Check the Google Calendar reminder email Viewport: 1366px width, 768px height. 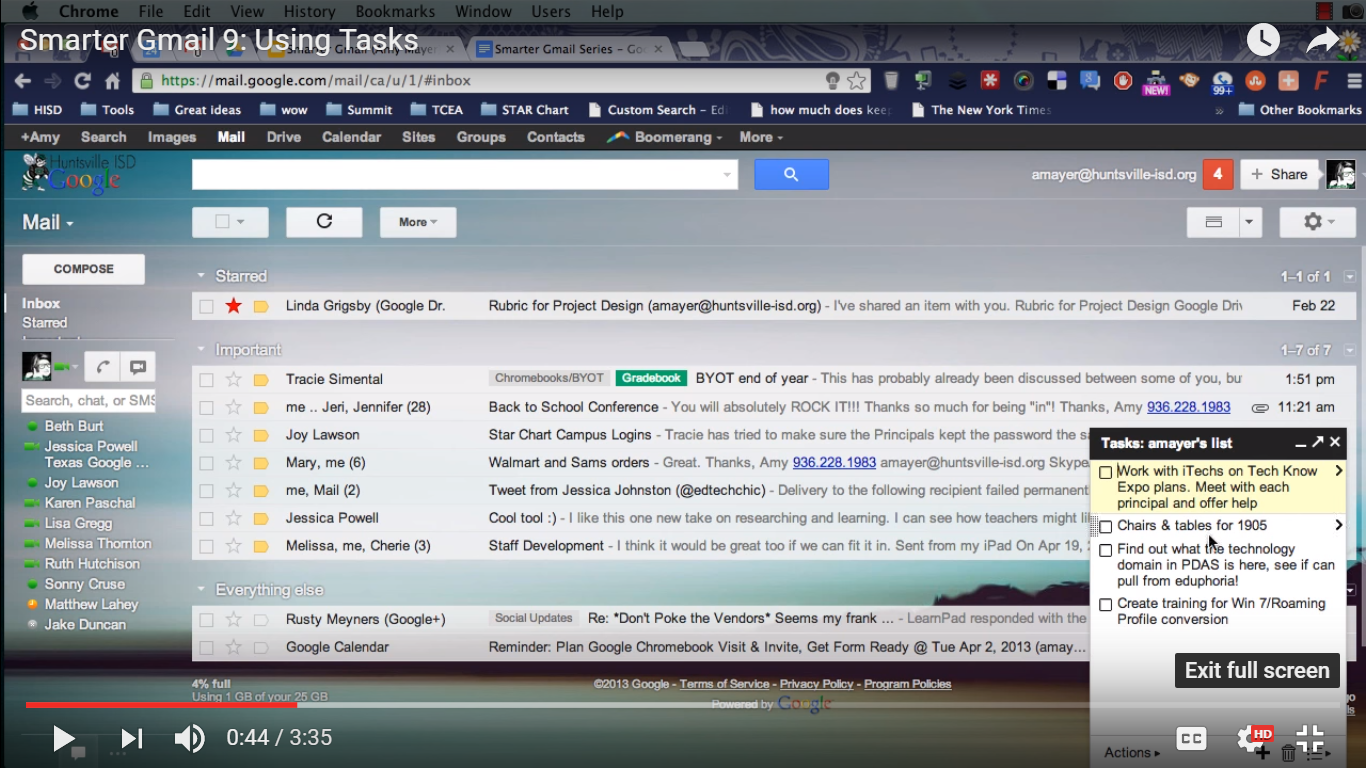(x=206, y=648)
